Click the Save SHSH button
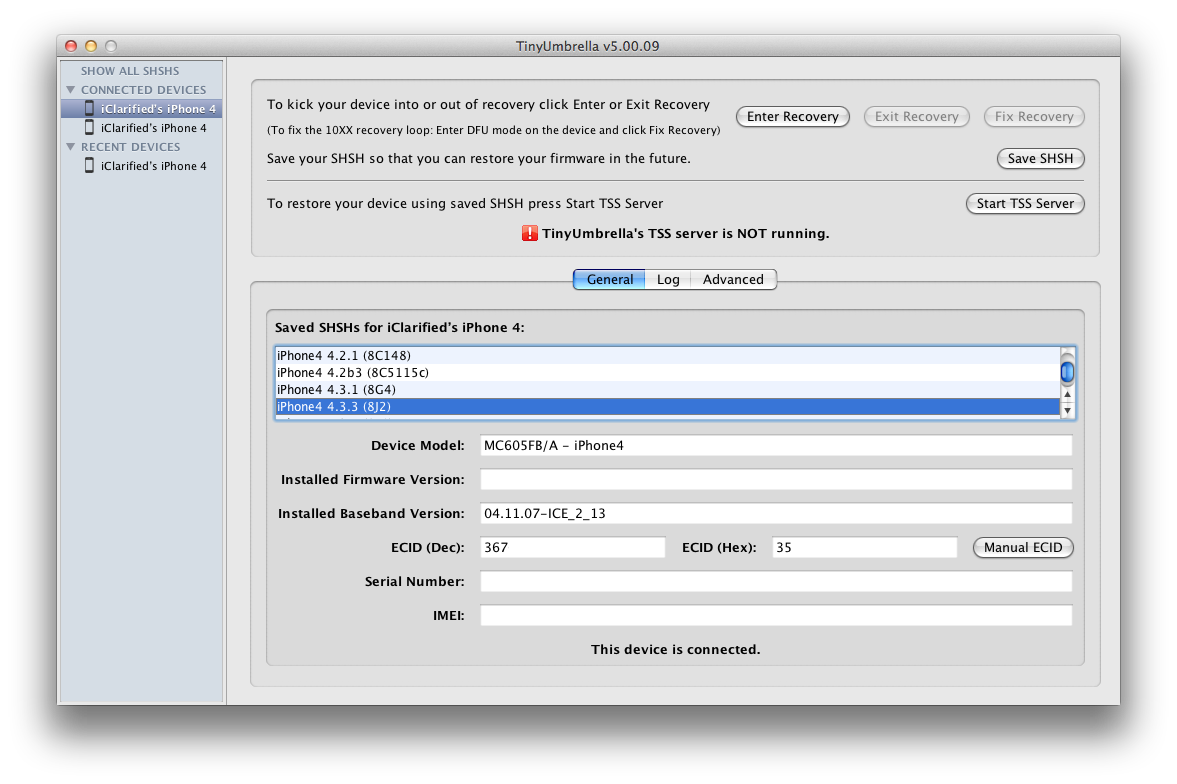The image size is (1177, 784). [x=1040, y=159]
